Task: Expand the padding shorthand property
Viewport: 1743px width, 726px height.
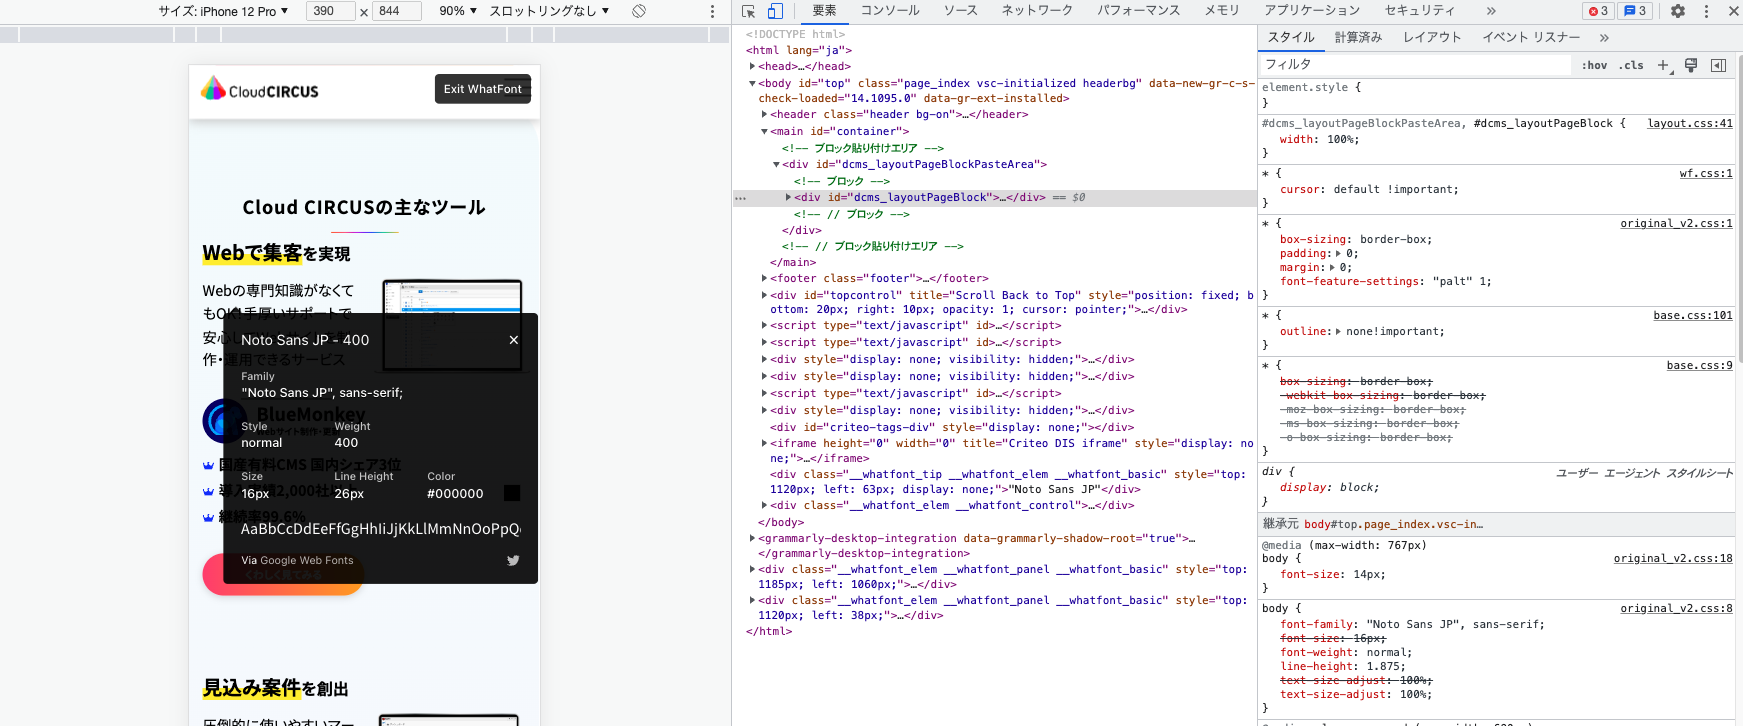Action: [1339, 254]
